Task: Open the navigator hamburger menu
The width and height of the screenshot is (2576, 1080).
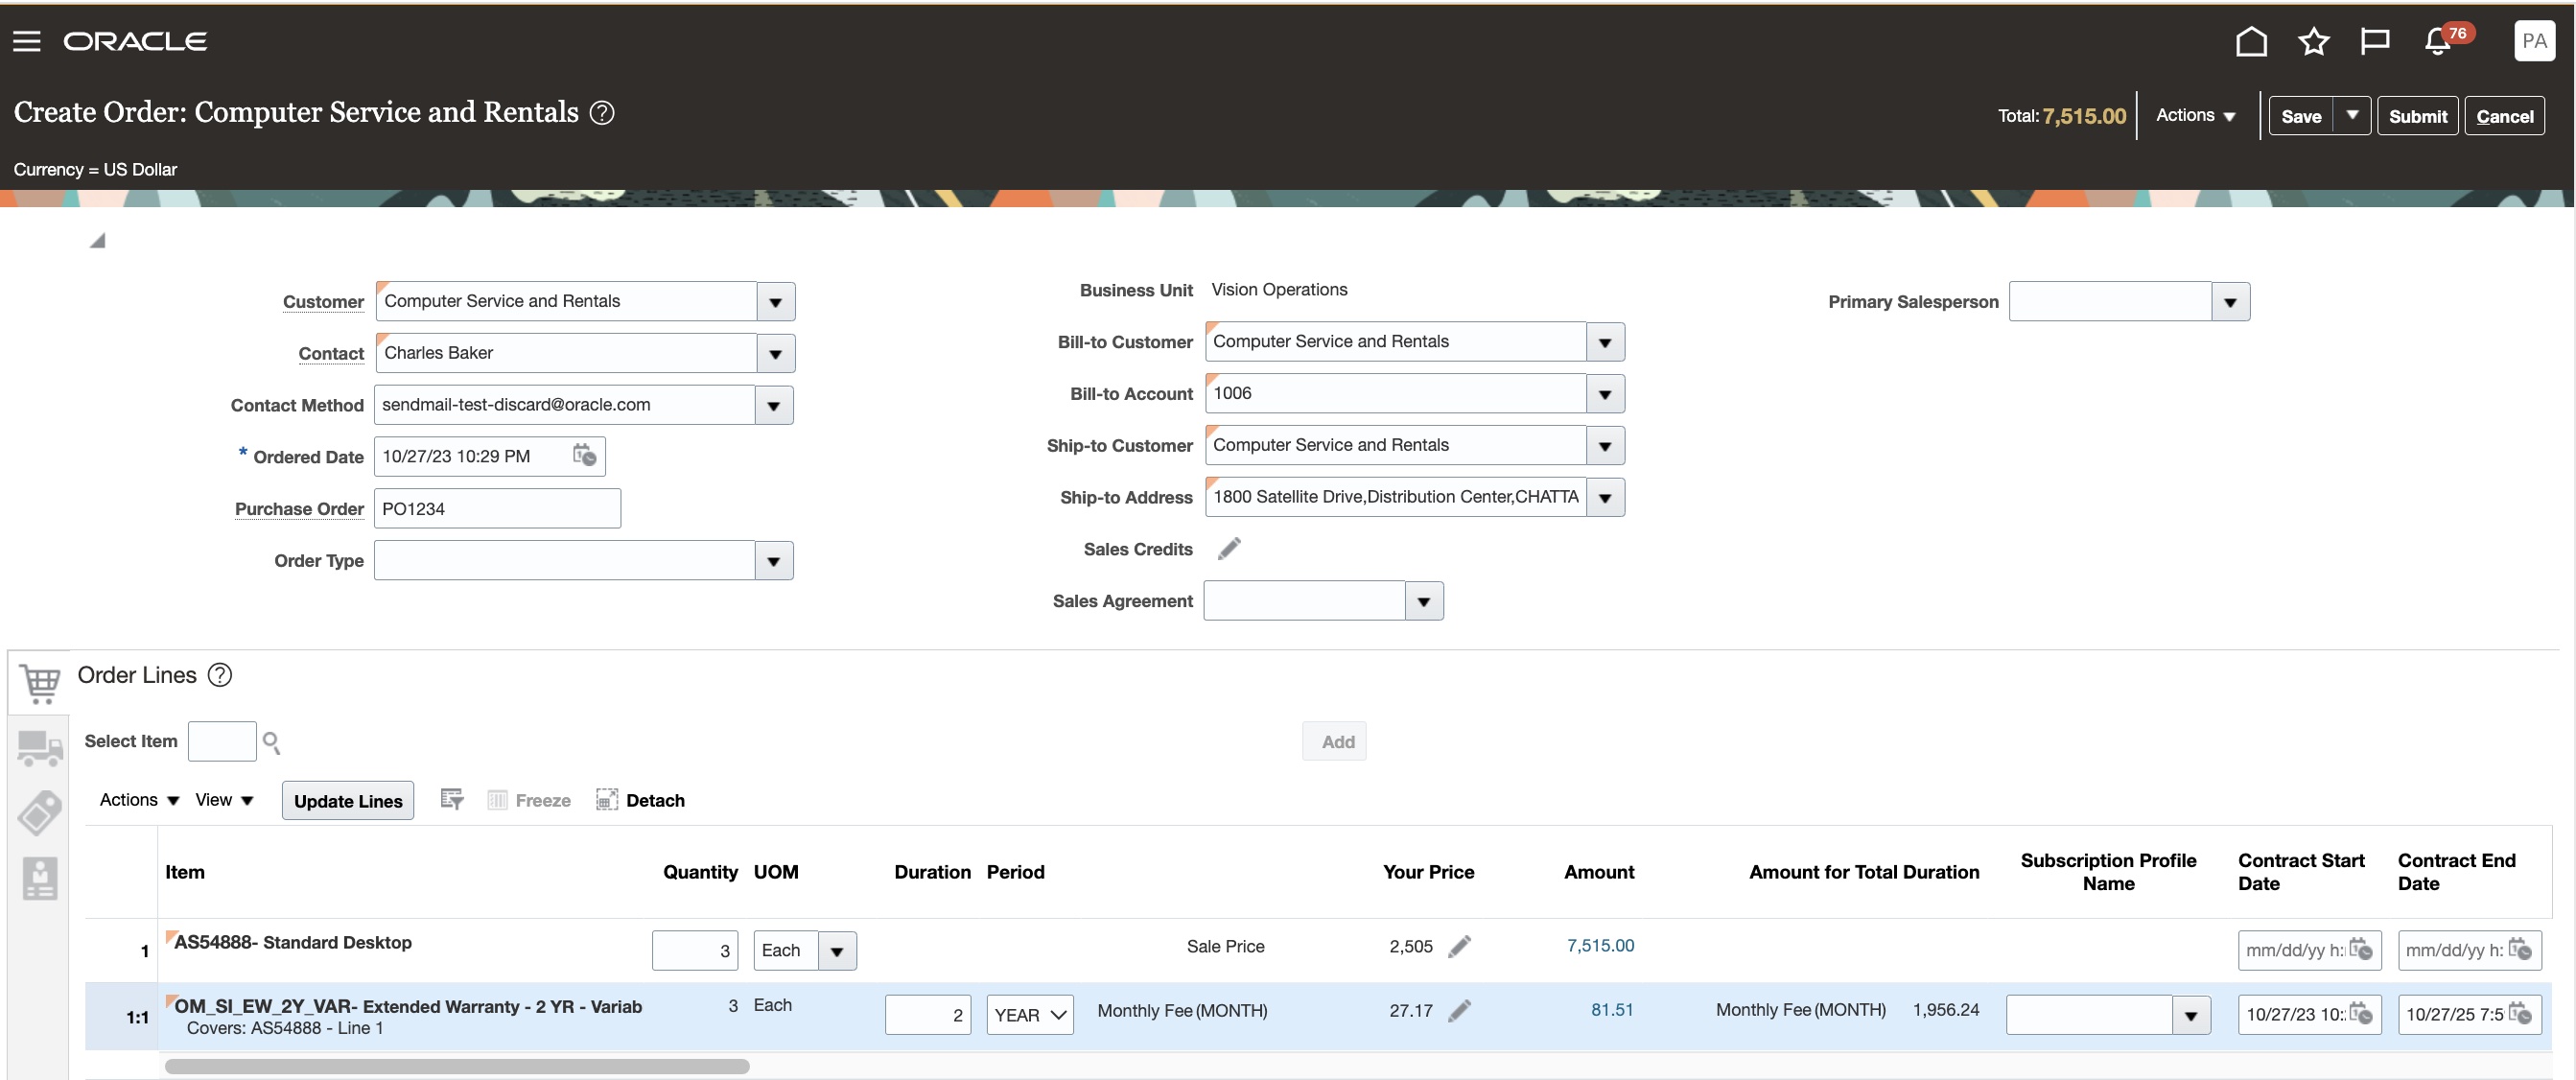Action: tap(27, 41)
